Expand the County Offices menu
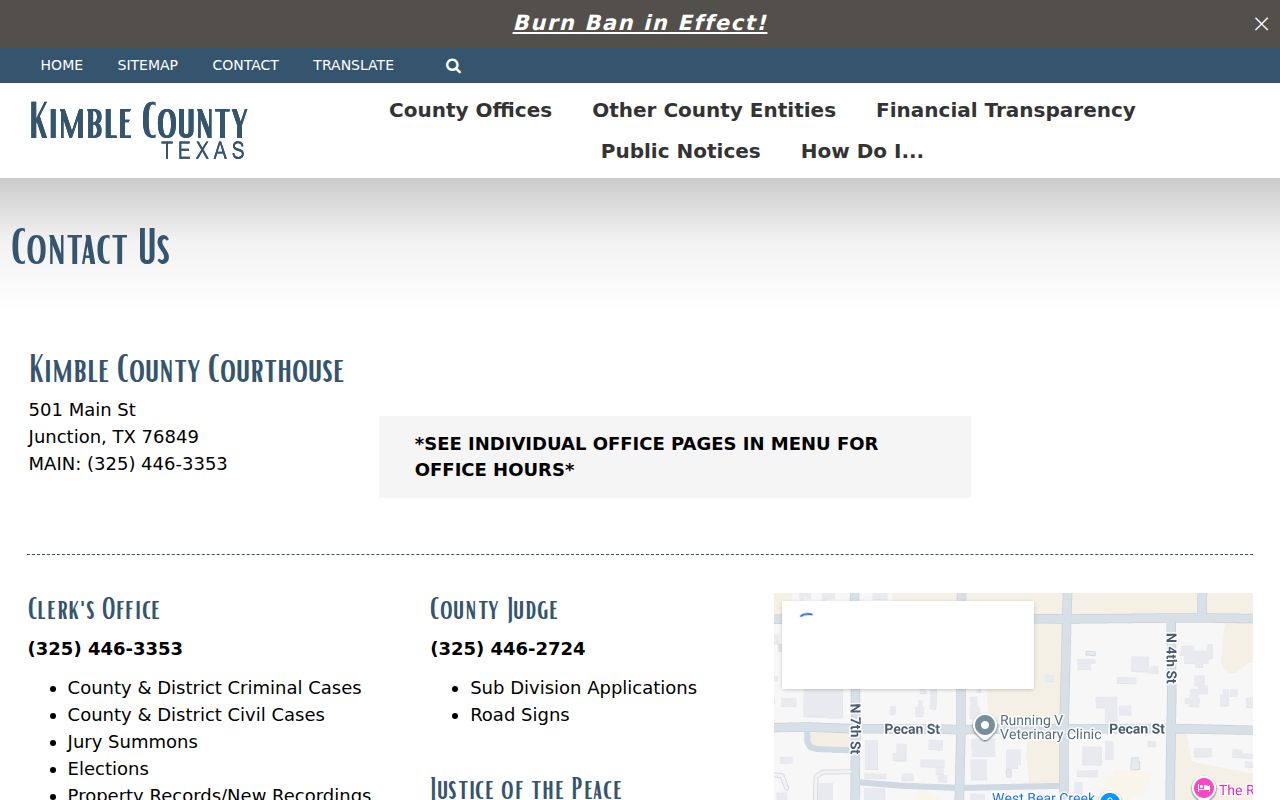 click(470, 110)
